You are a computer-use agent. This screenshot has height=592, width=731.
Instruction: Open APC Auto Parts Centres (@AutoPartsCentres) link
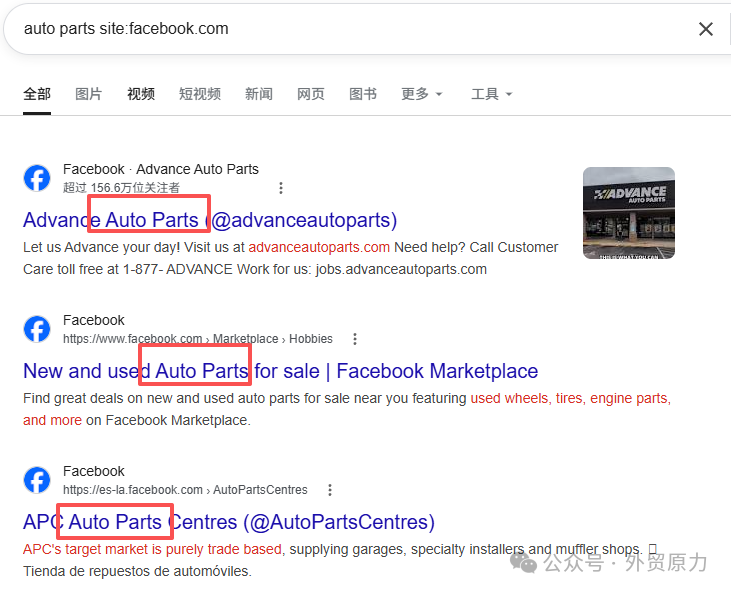pyautogui.click(x=228, y=522)
